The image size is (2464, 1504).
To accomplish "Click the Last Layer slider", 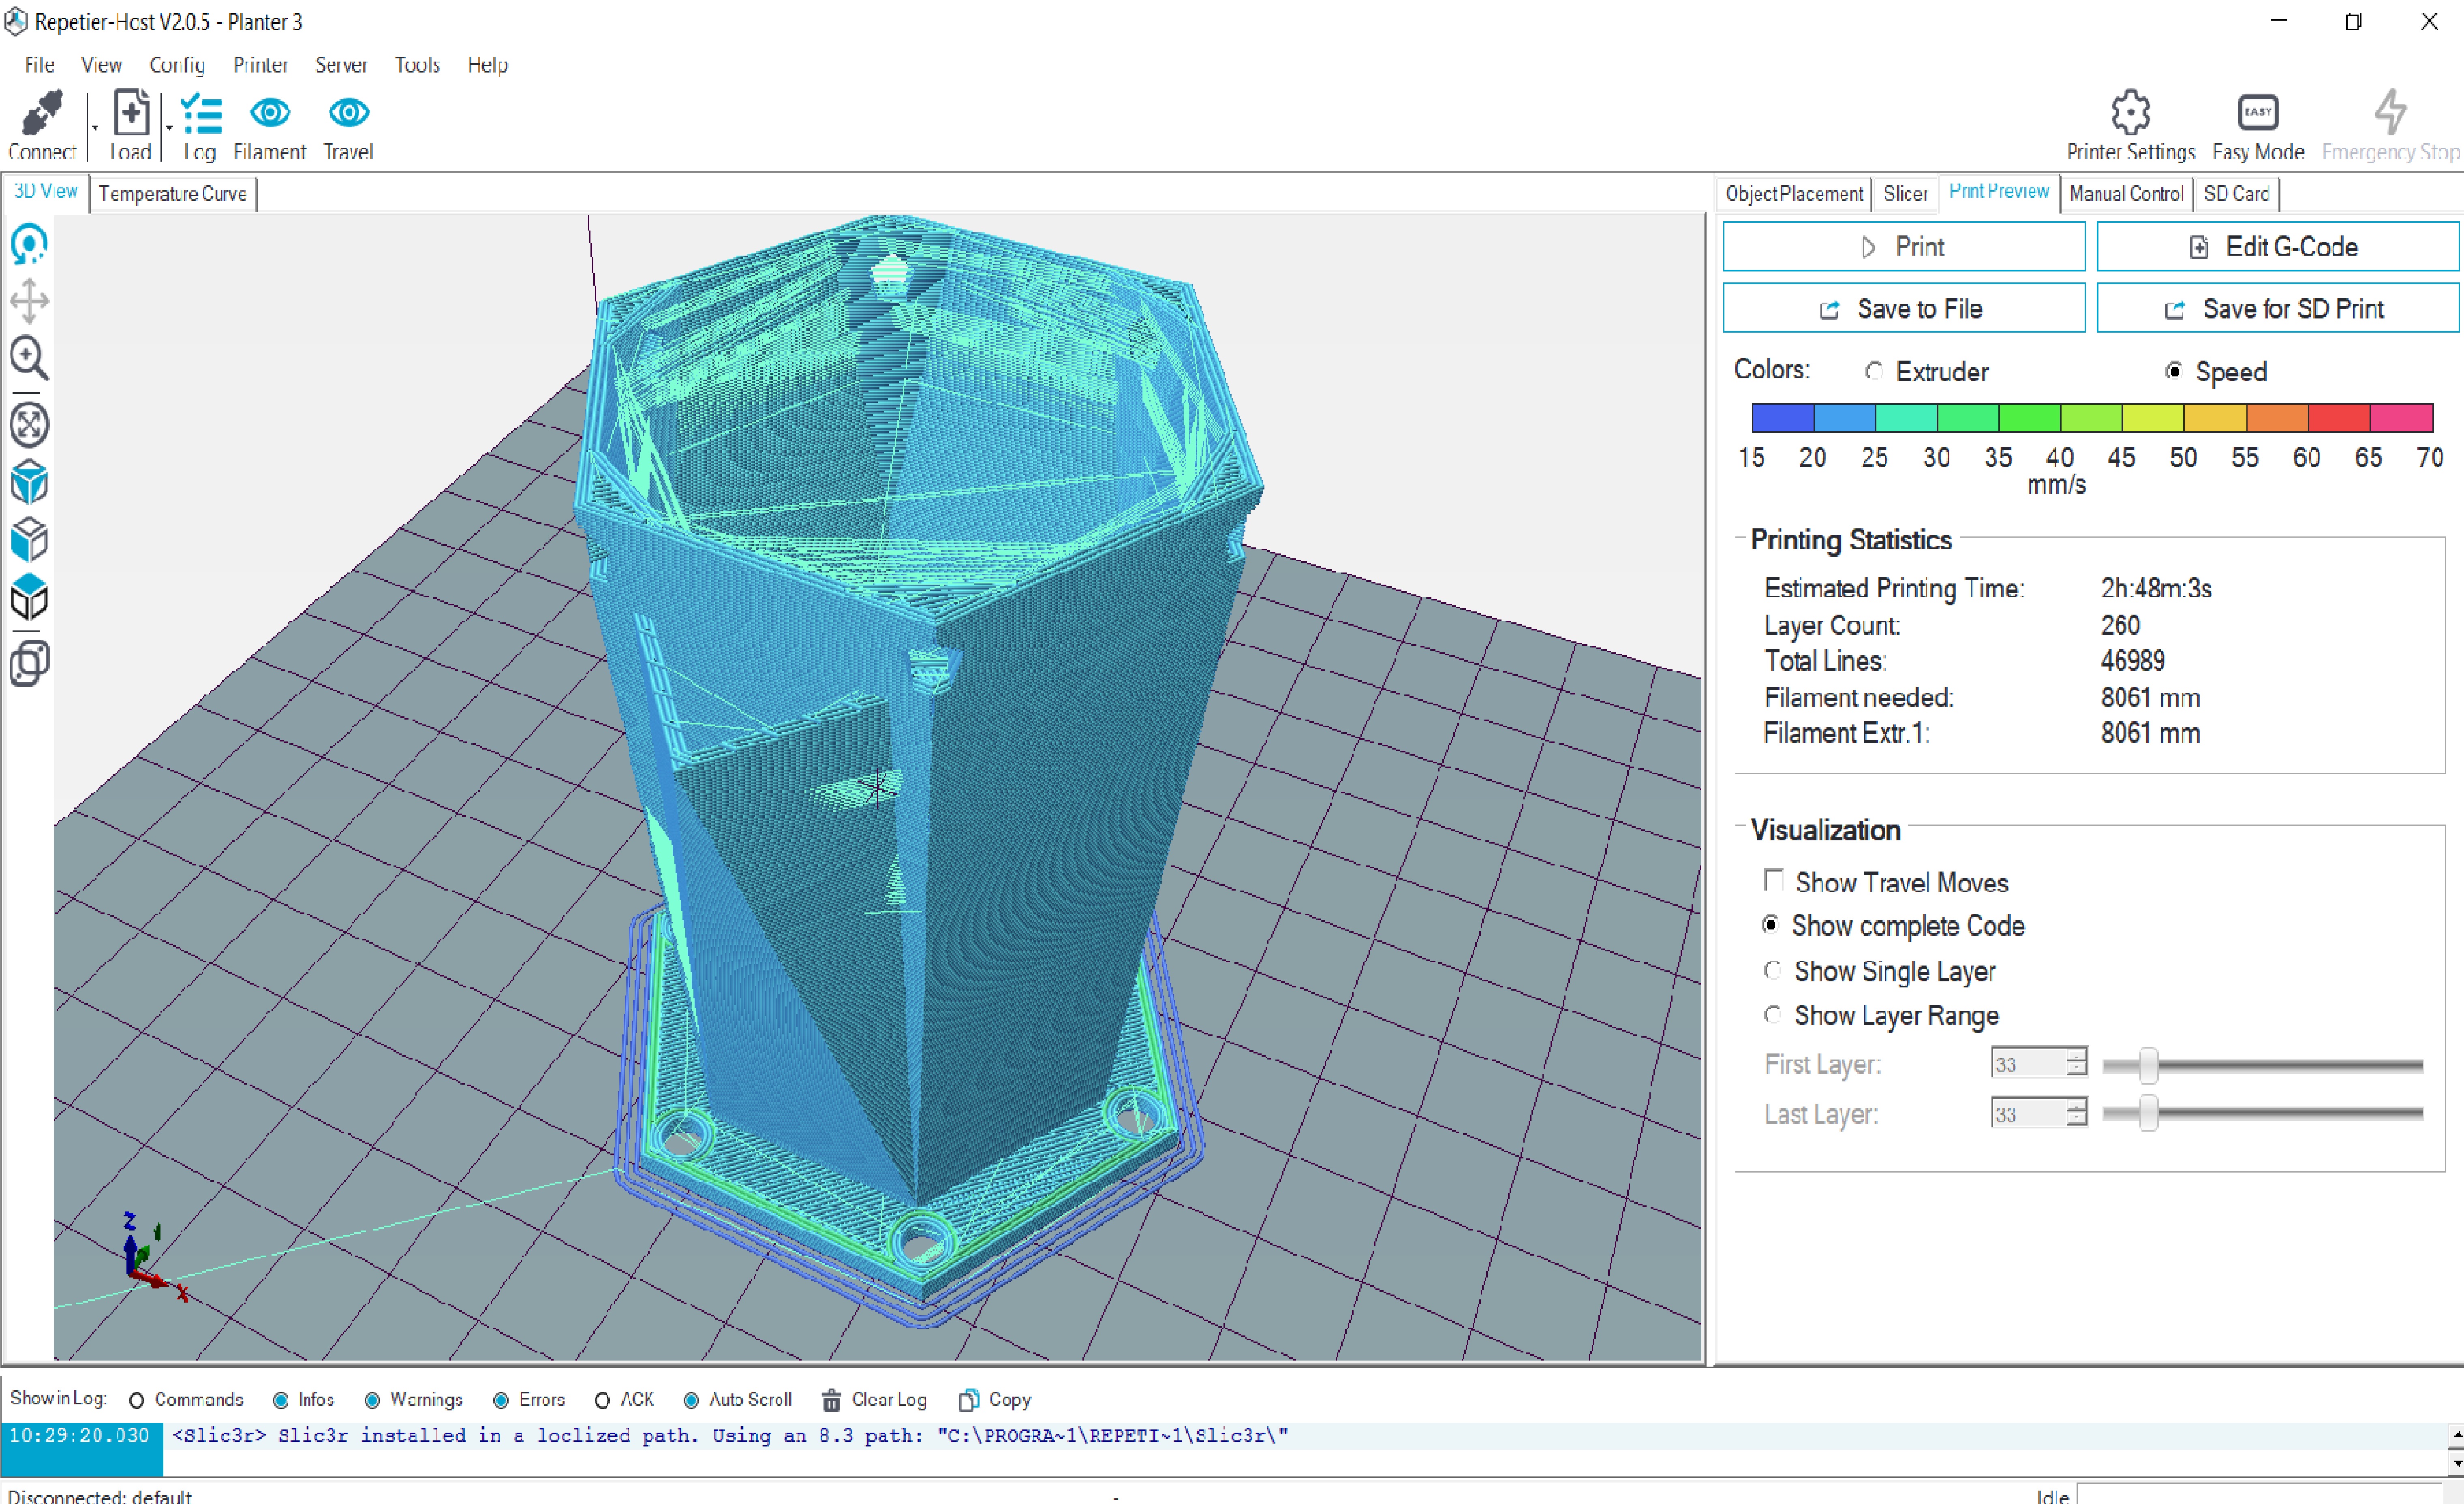I will tap(2263, 1113).
